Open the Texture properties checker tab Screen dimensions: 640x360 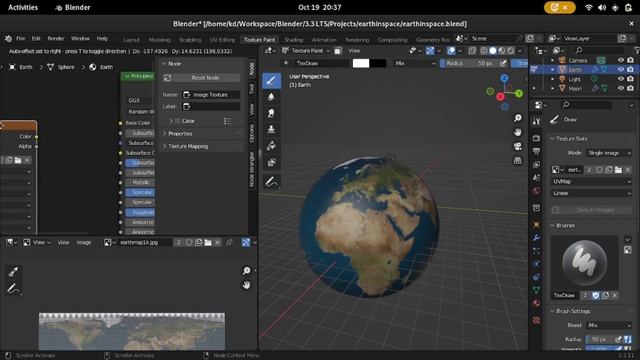pyautogui.click(x=536, y=320)
